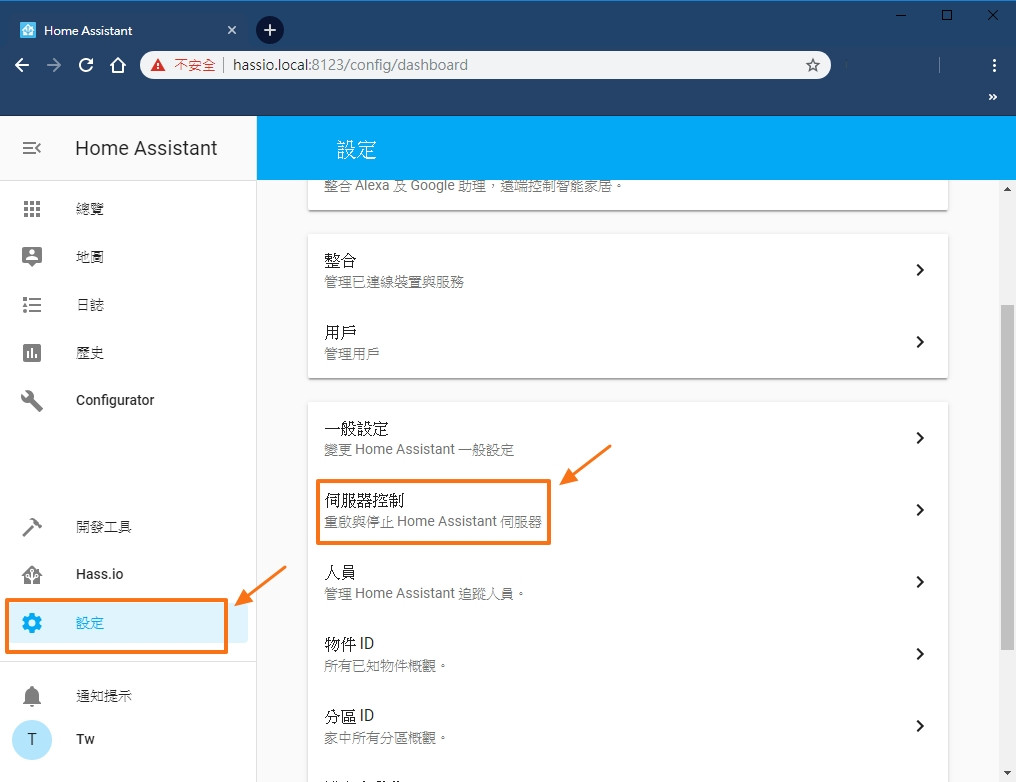This screenshot has width=1016, height=782.
Task: Close the Home Assistant browser tab
Action: click(232, 30)
